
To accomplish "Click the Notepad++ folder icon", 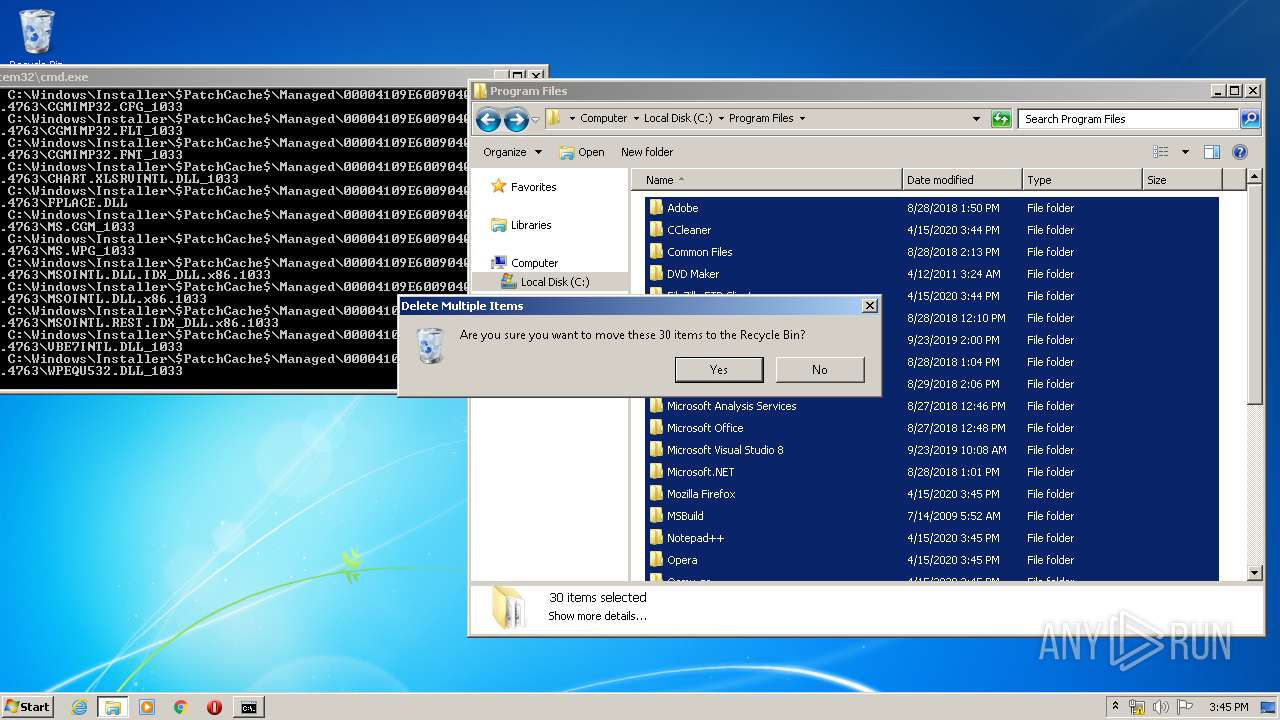I will (656, 538).
